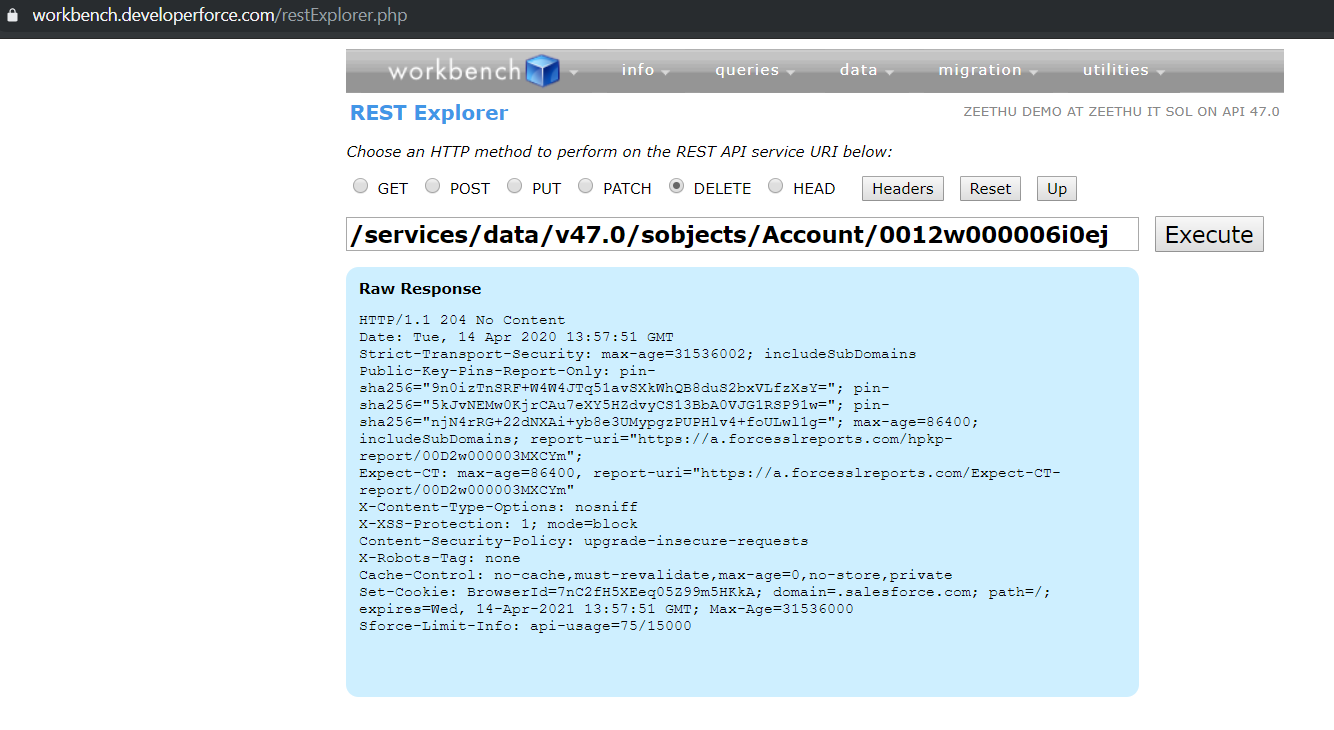Expand the dropdown chevron next to utilities
Viewport: 1334px width, 730px height.
pos(1160,73)
